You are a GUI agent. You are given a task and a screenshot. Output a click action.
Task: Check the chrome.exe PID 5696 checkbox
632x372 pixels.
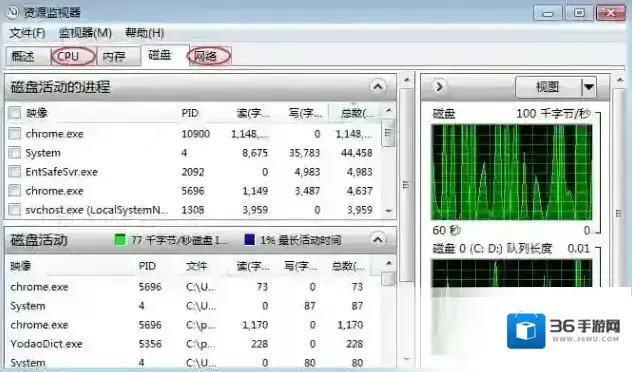15,191
